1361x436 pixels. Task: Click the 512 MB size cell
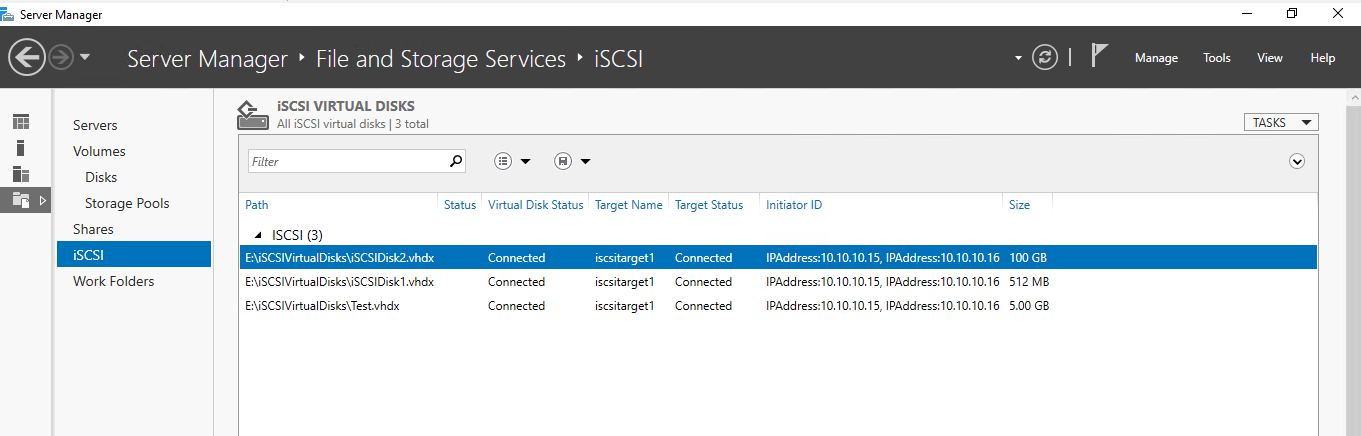(x=1028, y=282)
